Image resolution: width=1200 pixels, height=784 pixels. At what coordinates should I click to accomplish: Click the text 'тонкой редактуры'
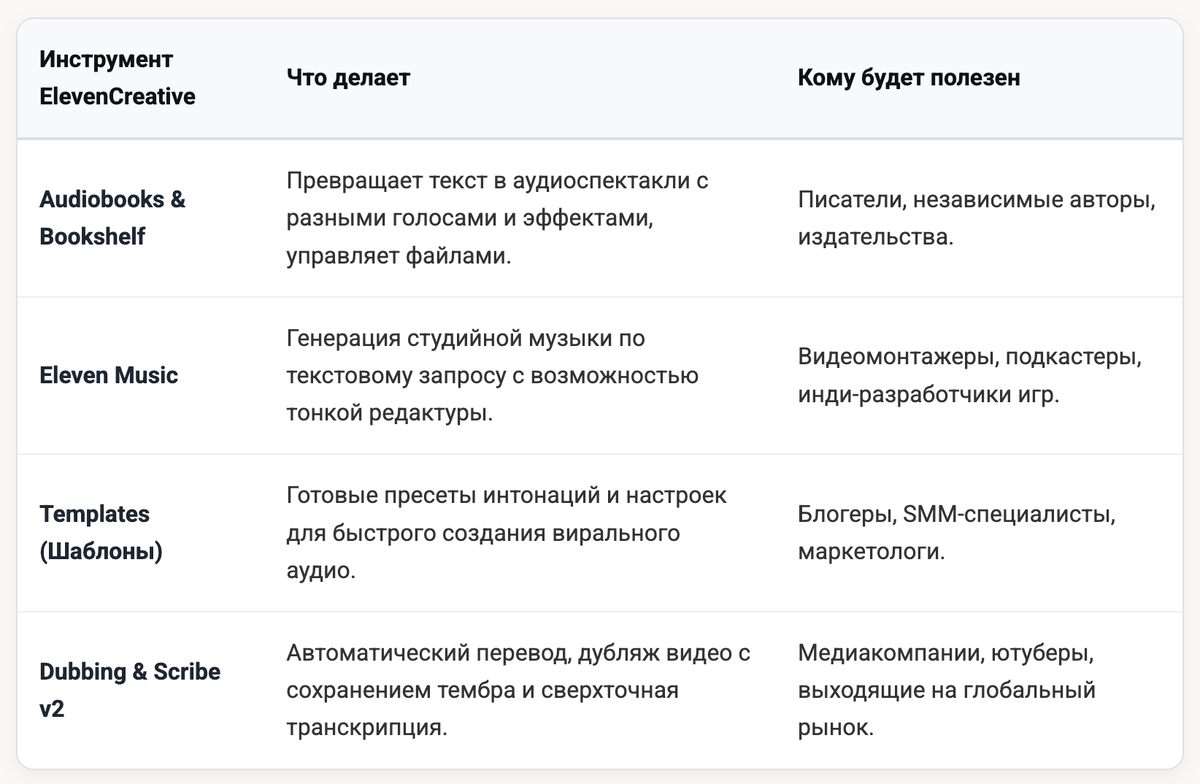[x=389, y=413]
